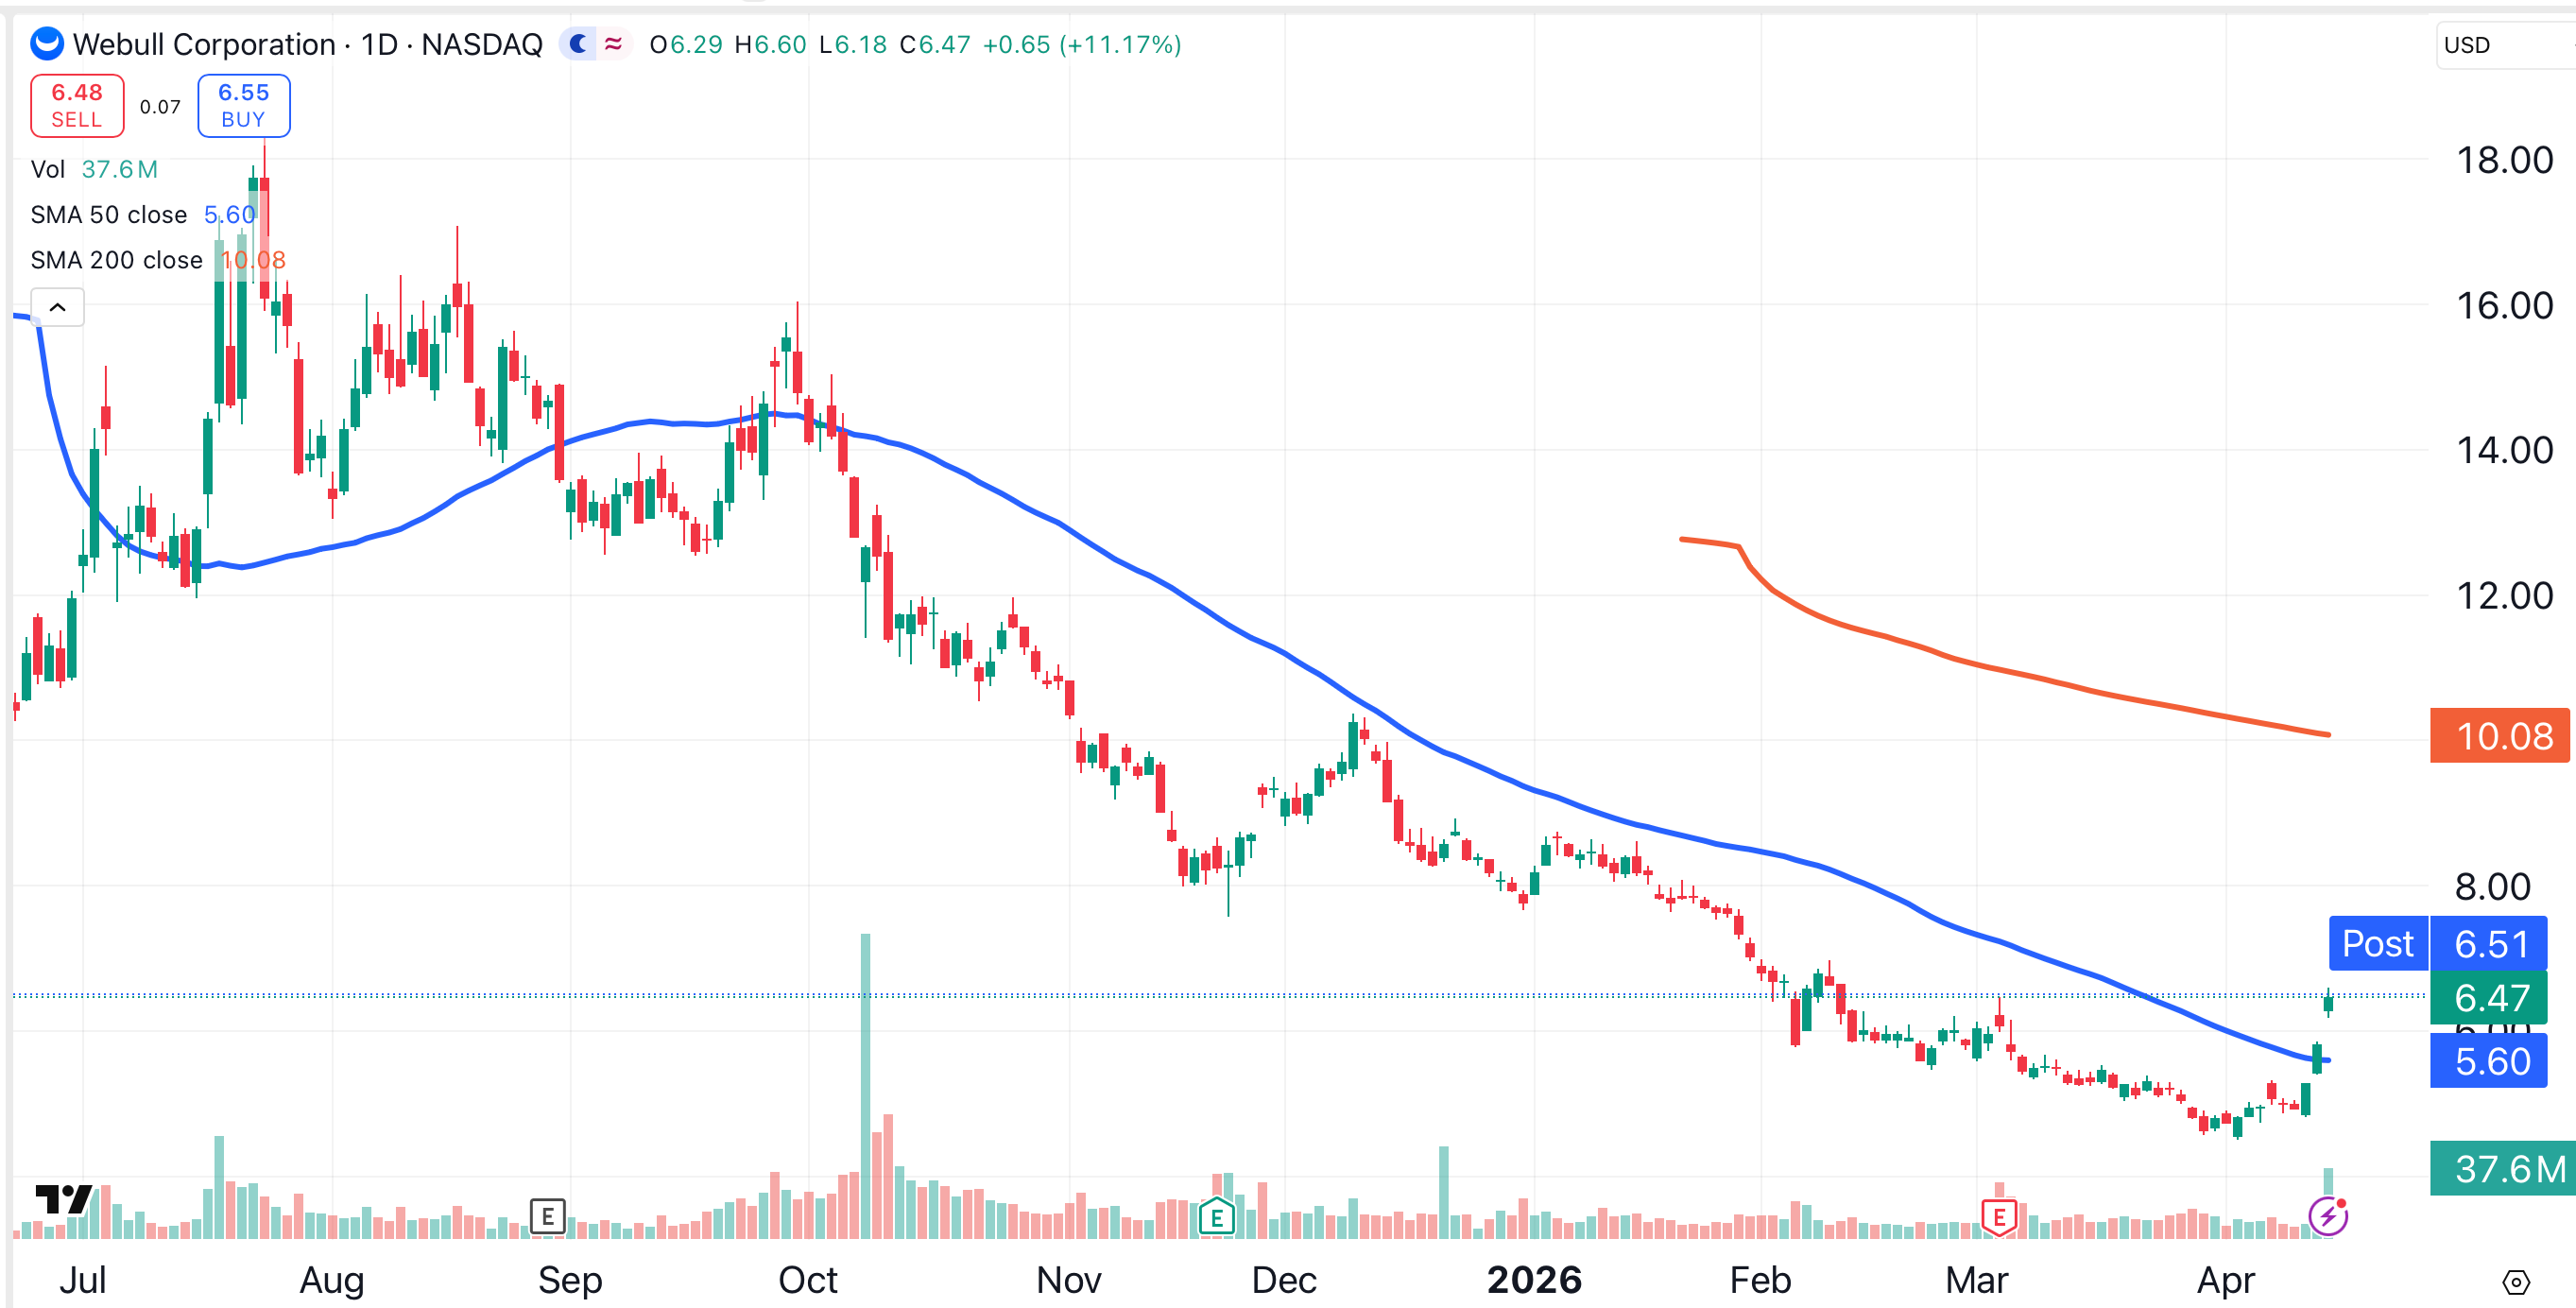The image size is (2576, 1308).
Task: Collapse the indicator legend with chevron
Action: click(x=57, y=307)
